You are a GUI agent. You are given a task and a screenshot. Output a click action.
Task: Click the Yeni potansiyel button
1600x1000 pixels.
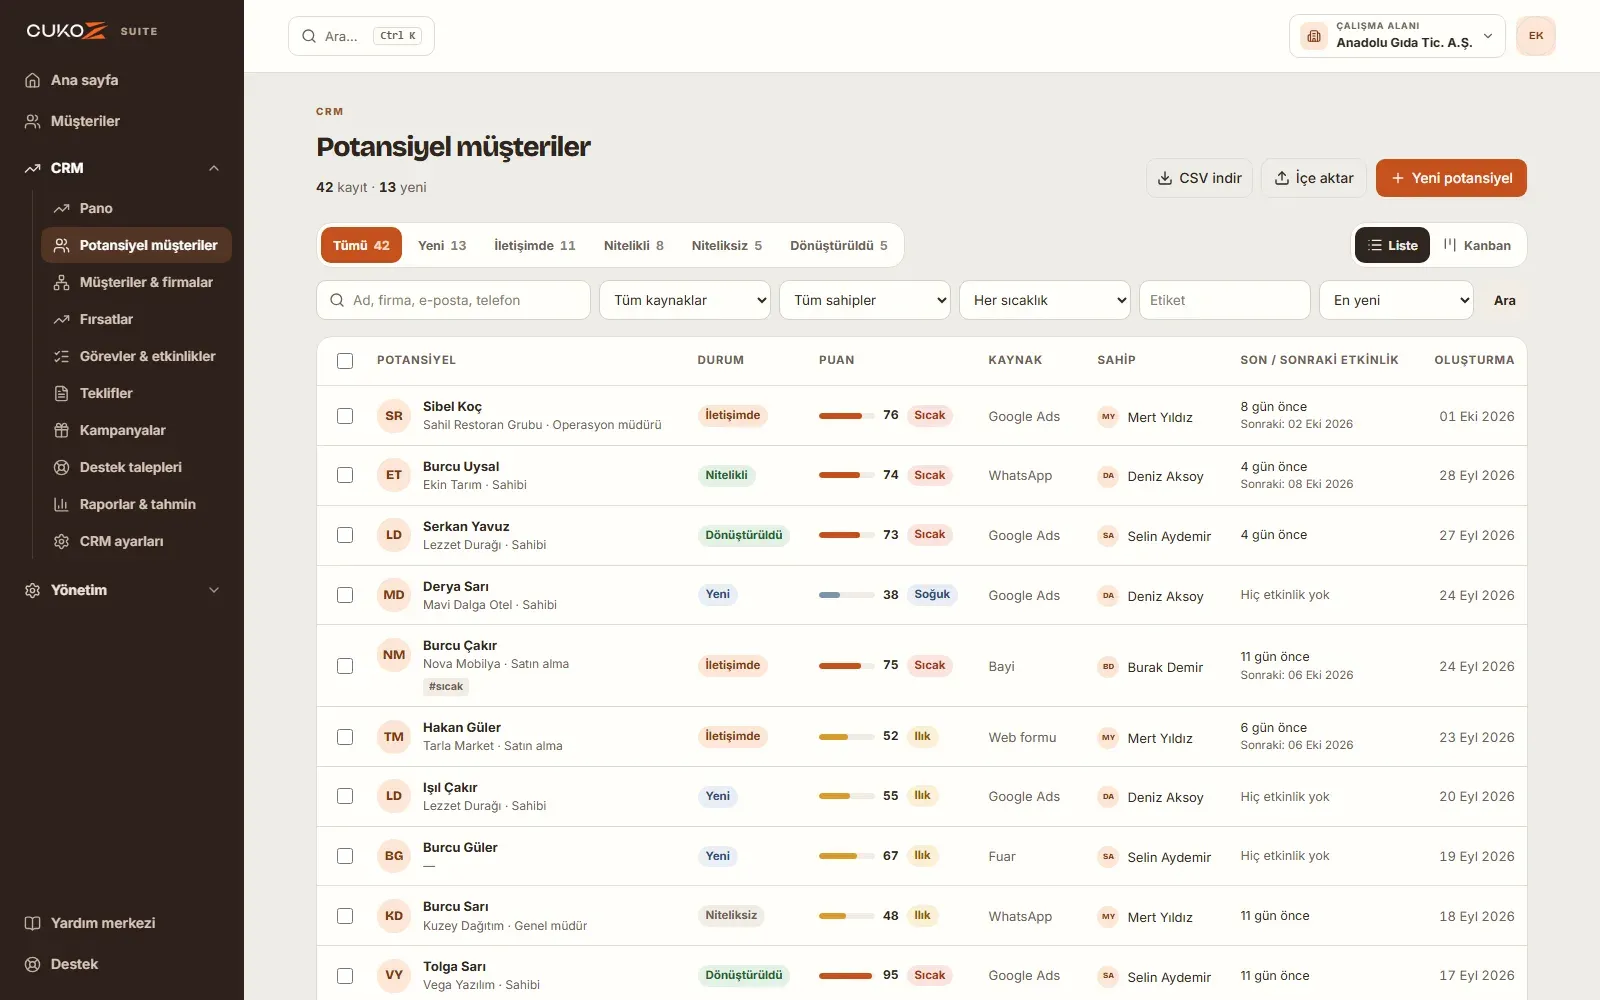[x=1451, y=178]
